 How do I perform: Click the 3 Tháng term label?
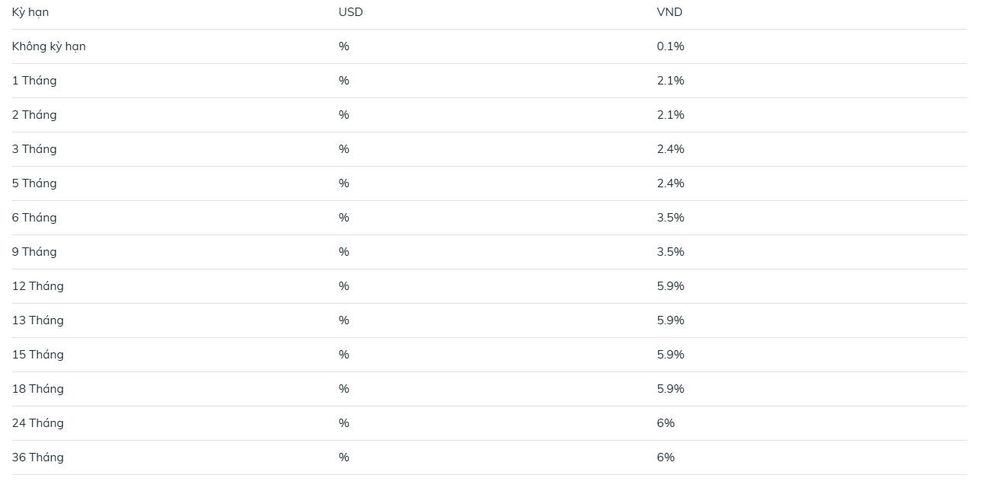tap(34, 149)
